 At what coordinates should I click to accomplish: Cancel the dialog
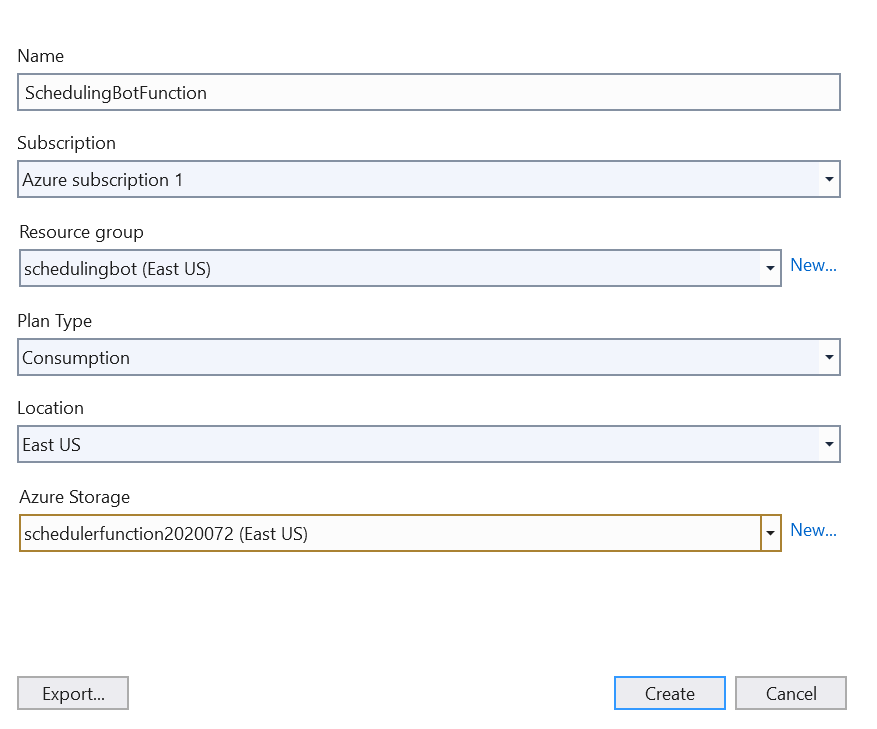(x=791, y=694)
